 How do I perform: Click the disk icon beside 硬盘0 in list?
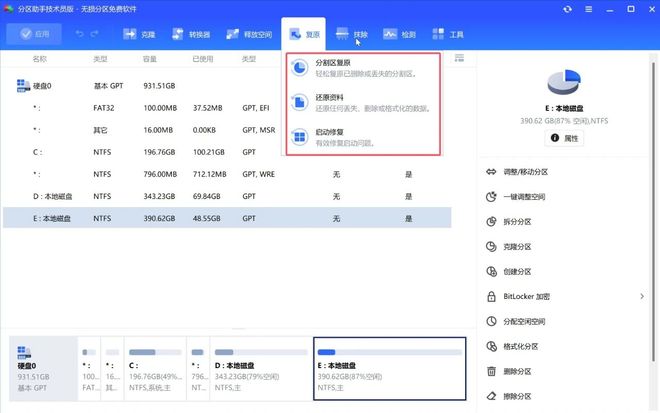click(23, 85)
